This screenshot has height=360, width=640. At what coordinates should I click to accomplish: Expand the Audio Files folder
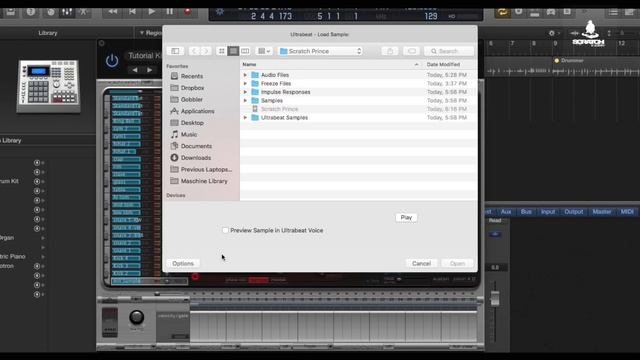coord(245,75)
